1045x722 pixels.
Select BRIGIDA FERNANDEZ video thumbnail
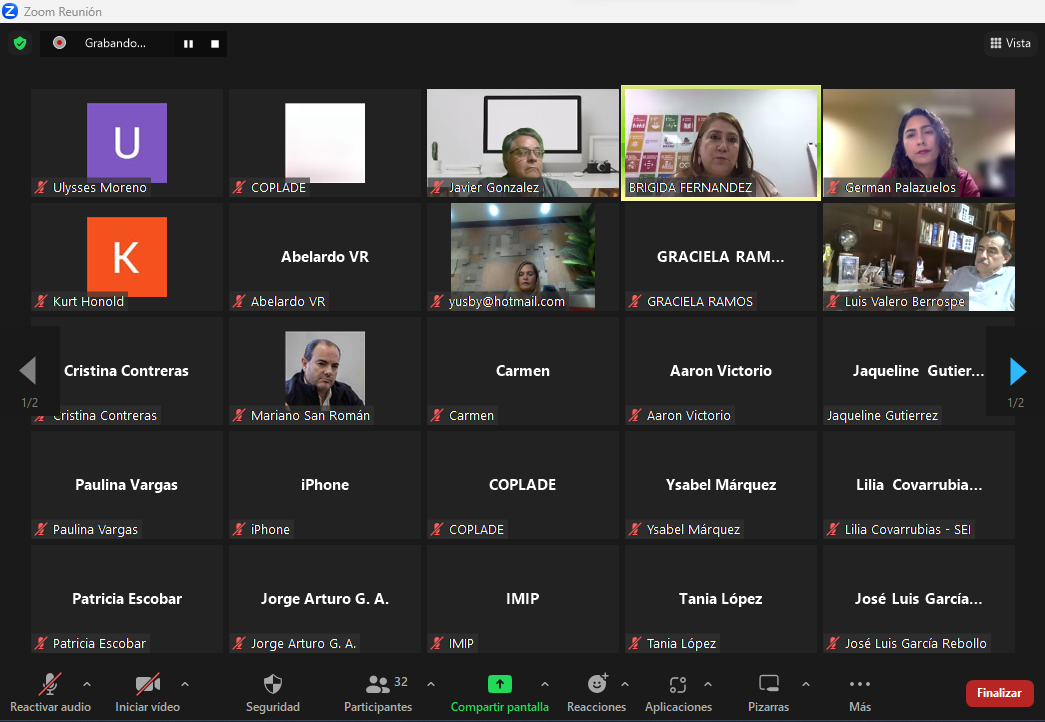[721, 143]
